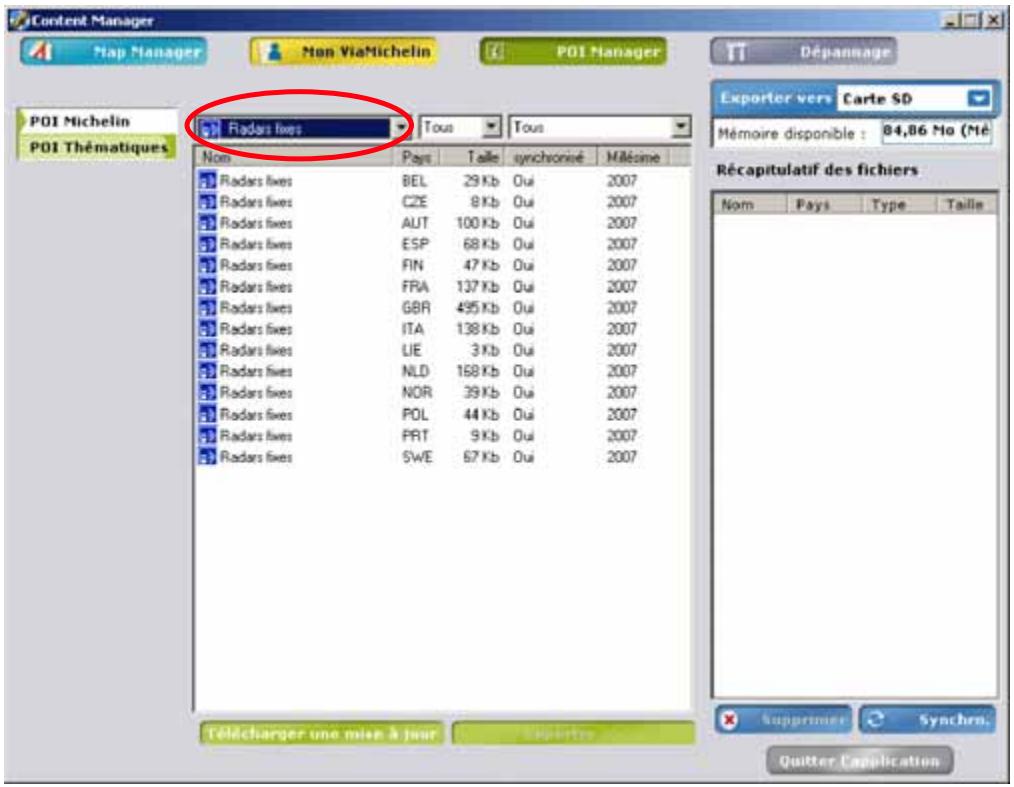Click radar icon of NOR row

click(208, 393)
